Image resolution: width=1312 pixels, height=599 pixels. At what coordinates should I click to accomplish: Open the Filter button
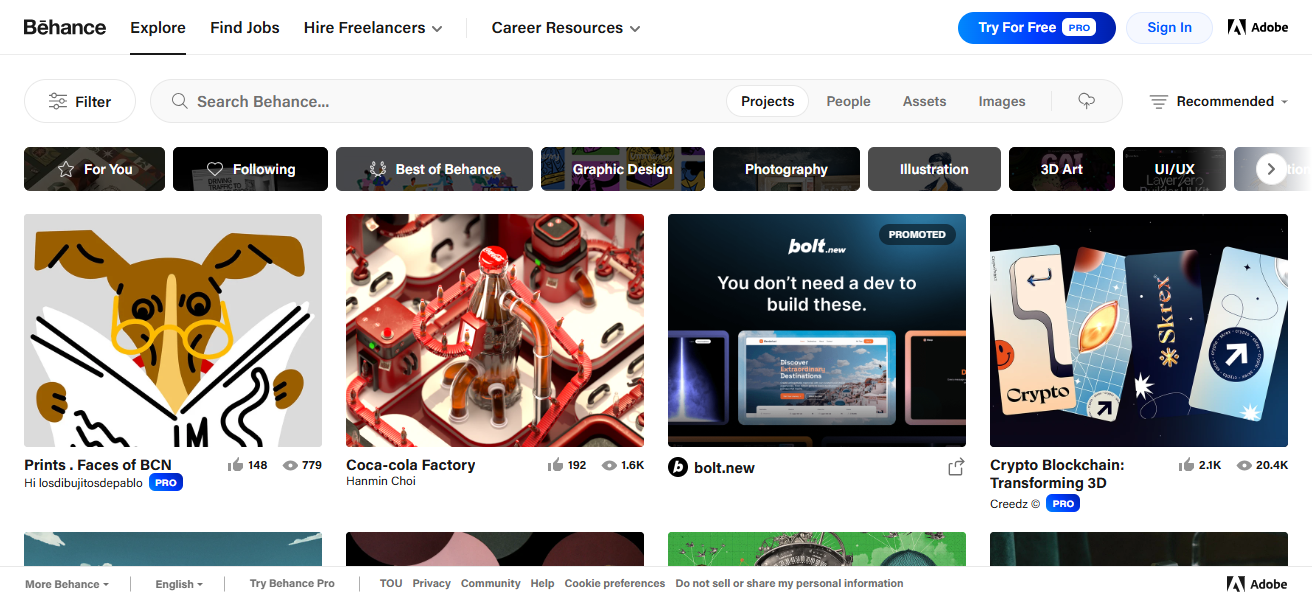click(x=80, y=101)
